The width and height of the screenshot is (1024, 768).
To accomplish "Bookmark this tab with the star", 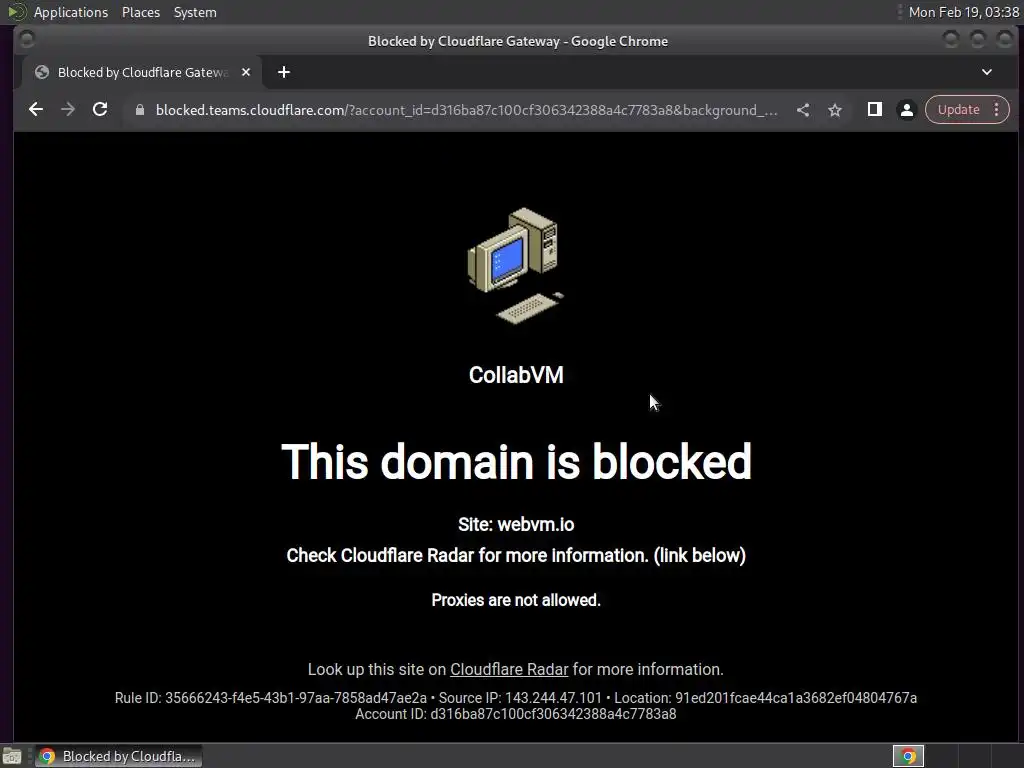I will 835,110.
